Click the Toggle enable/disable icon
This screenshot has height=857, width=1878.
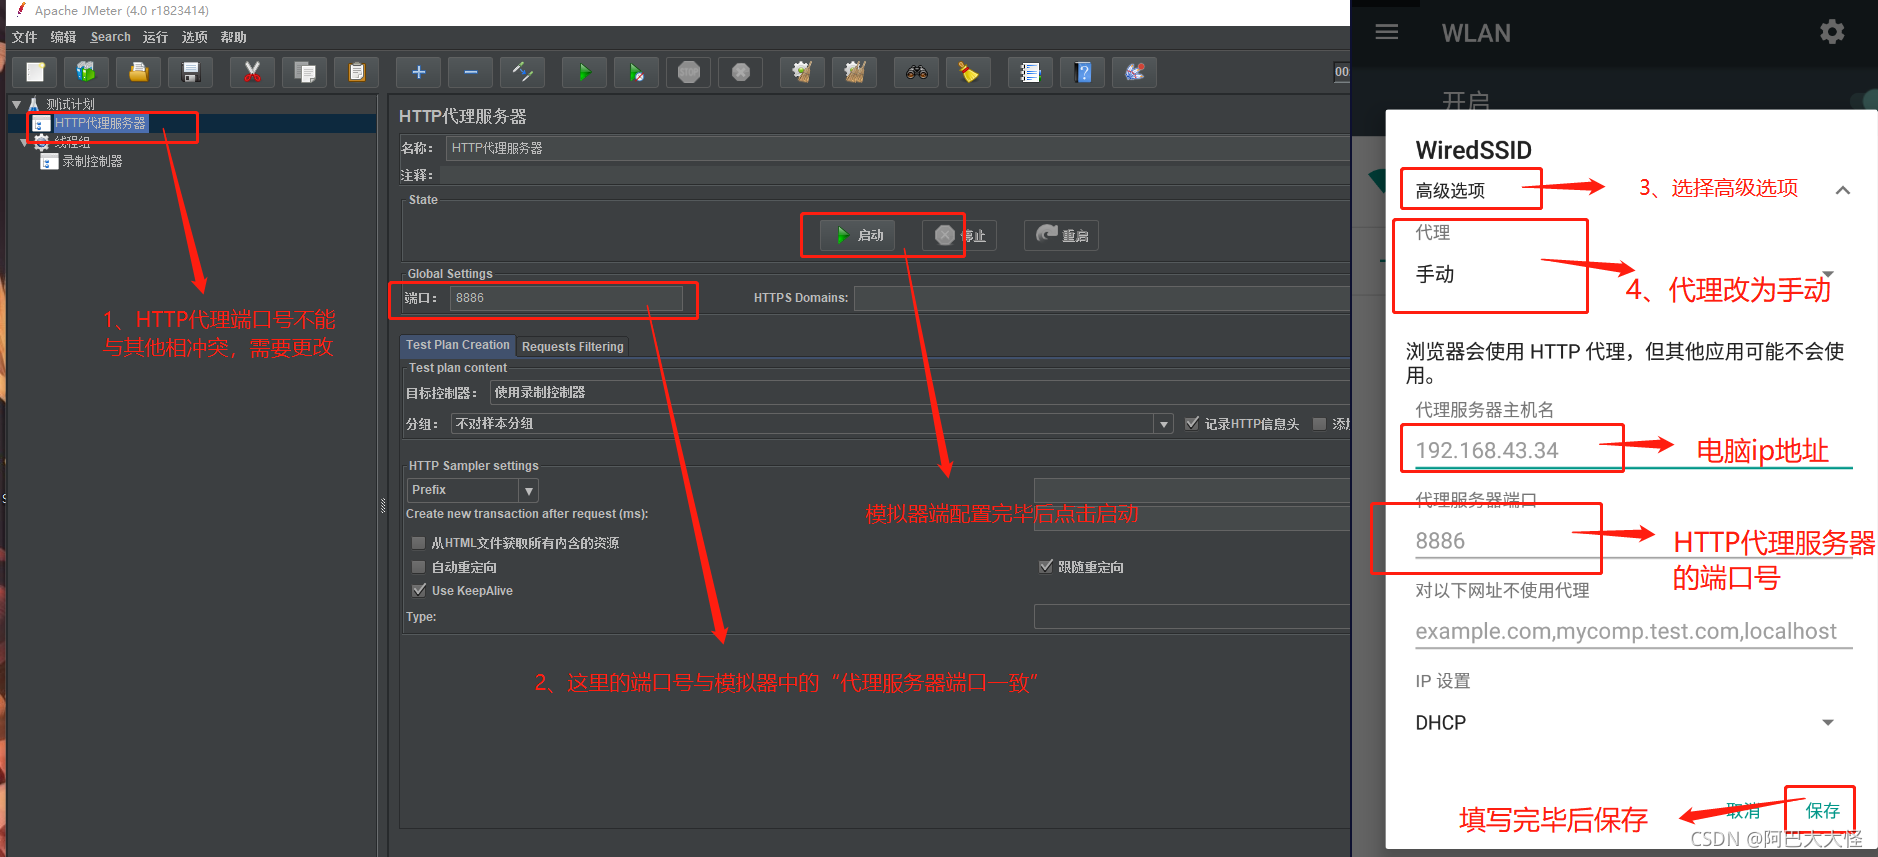pos(523,72)
